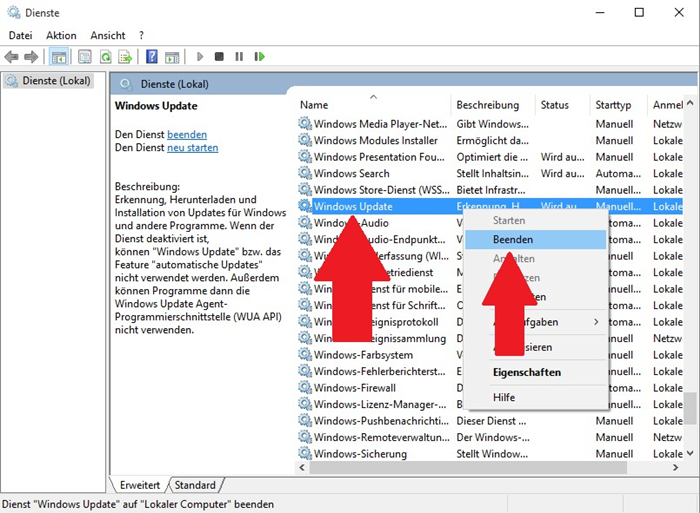Click the Back arrow toolbar icon
The height and width of the screenshot is (513, 700).
11,57
